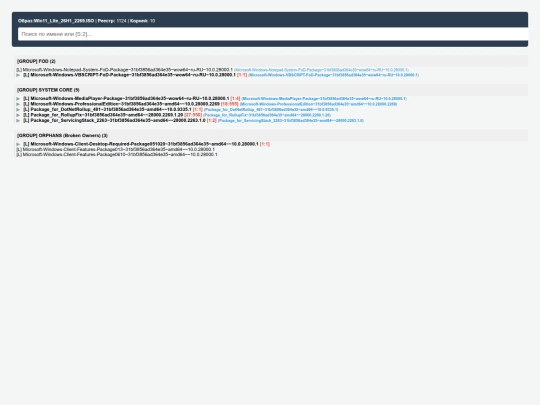The height and width of the screenshot is (405, 540).
Task: Click the blue MediaPlayer-Package link
Action: pos(324,99)
